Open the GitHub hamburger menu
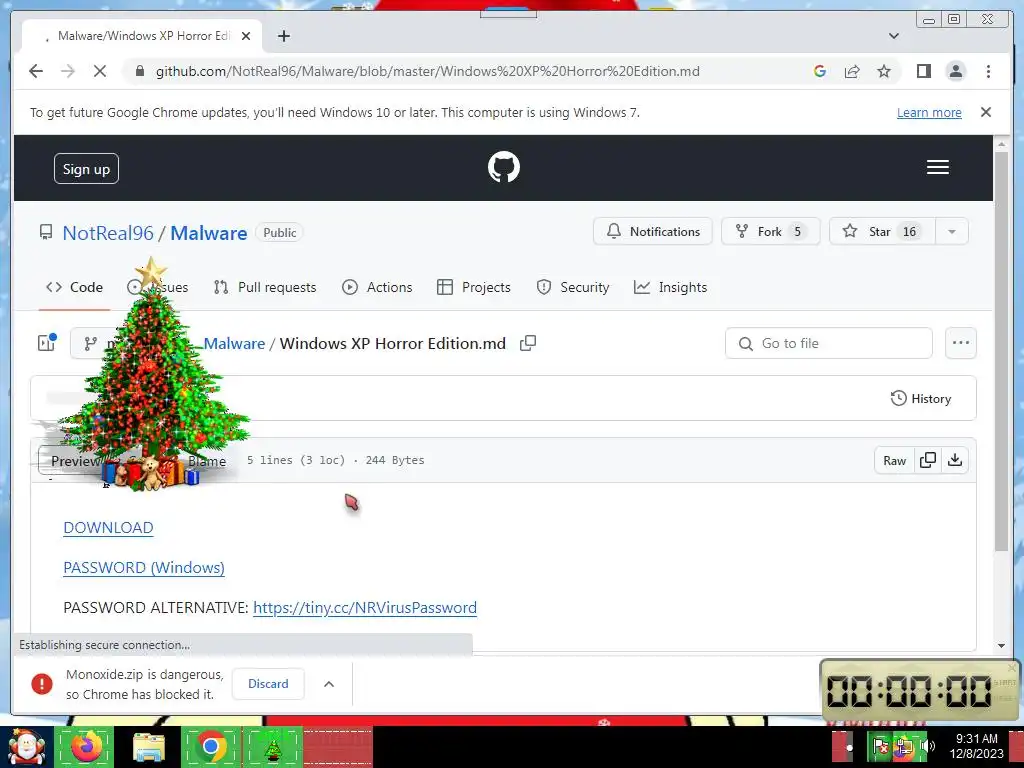This screenshot has width=1024, height=768. [937, 167]
